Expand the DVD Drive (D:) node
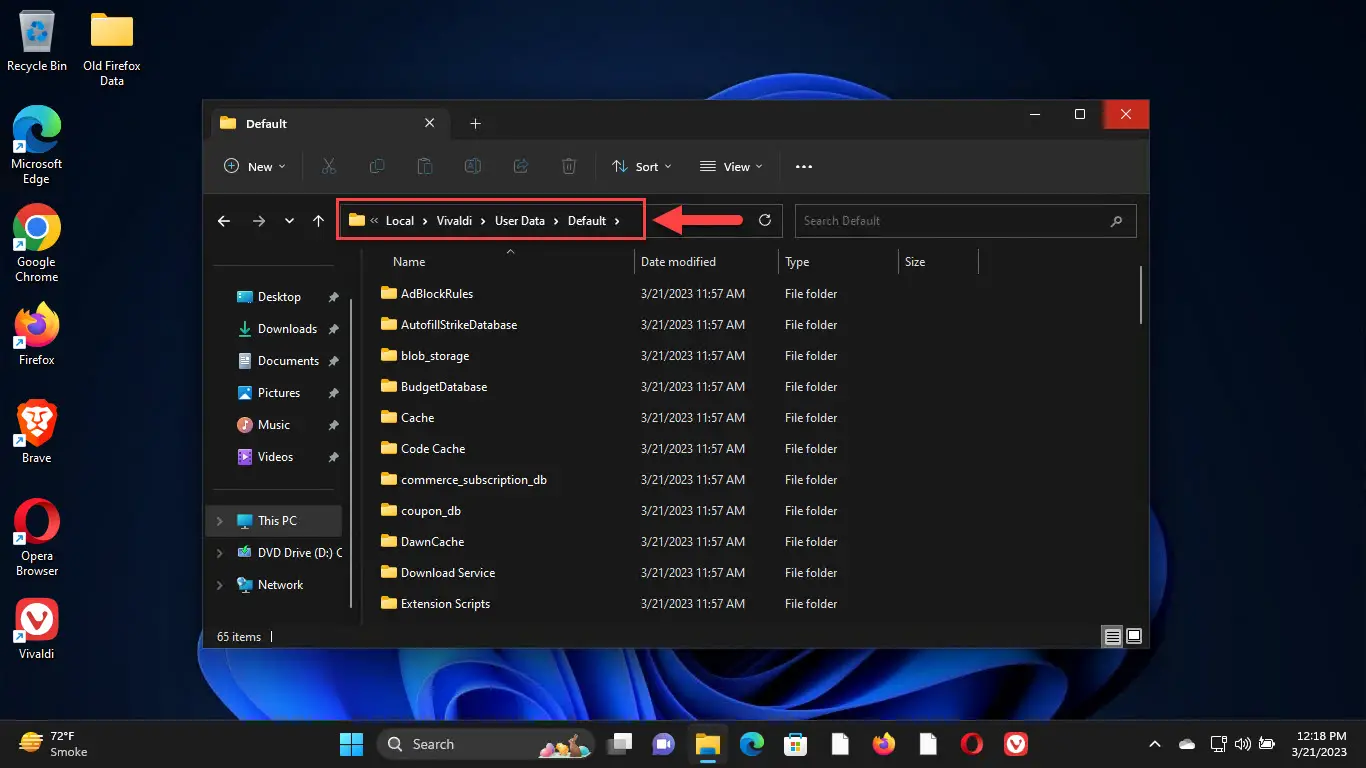Image resolution: width=1366 pixels, height=768 pixels. click(220, 553)
